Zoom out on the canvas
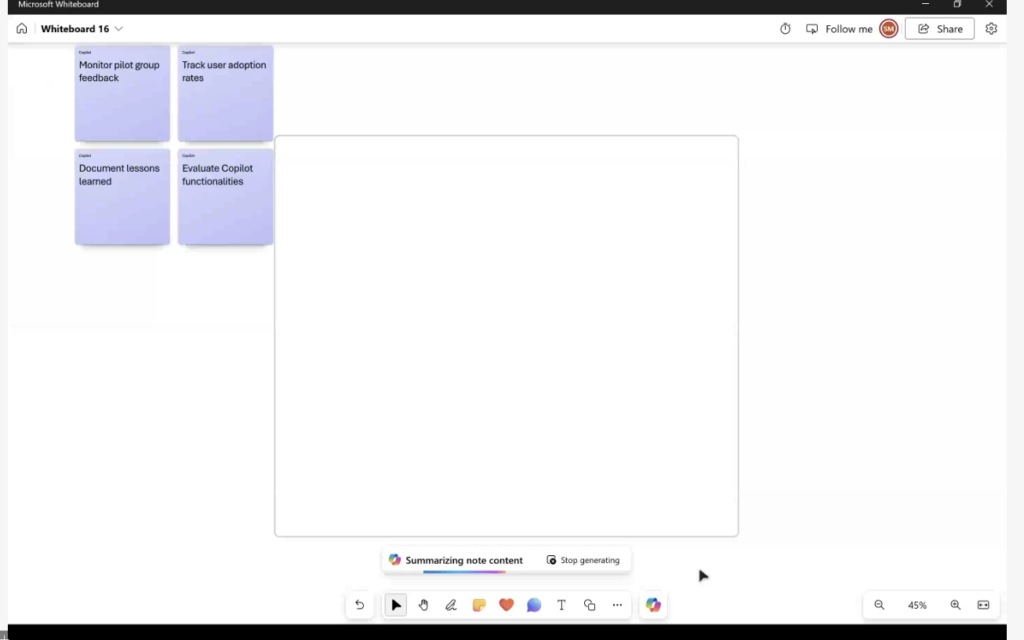Image resolution: width=1024 pixels, height=640 pixels. click(879, 605)
